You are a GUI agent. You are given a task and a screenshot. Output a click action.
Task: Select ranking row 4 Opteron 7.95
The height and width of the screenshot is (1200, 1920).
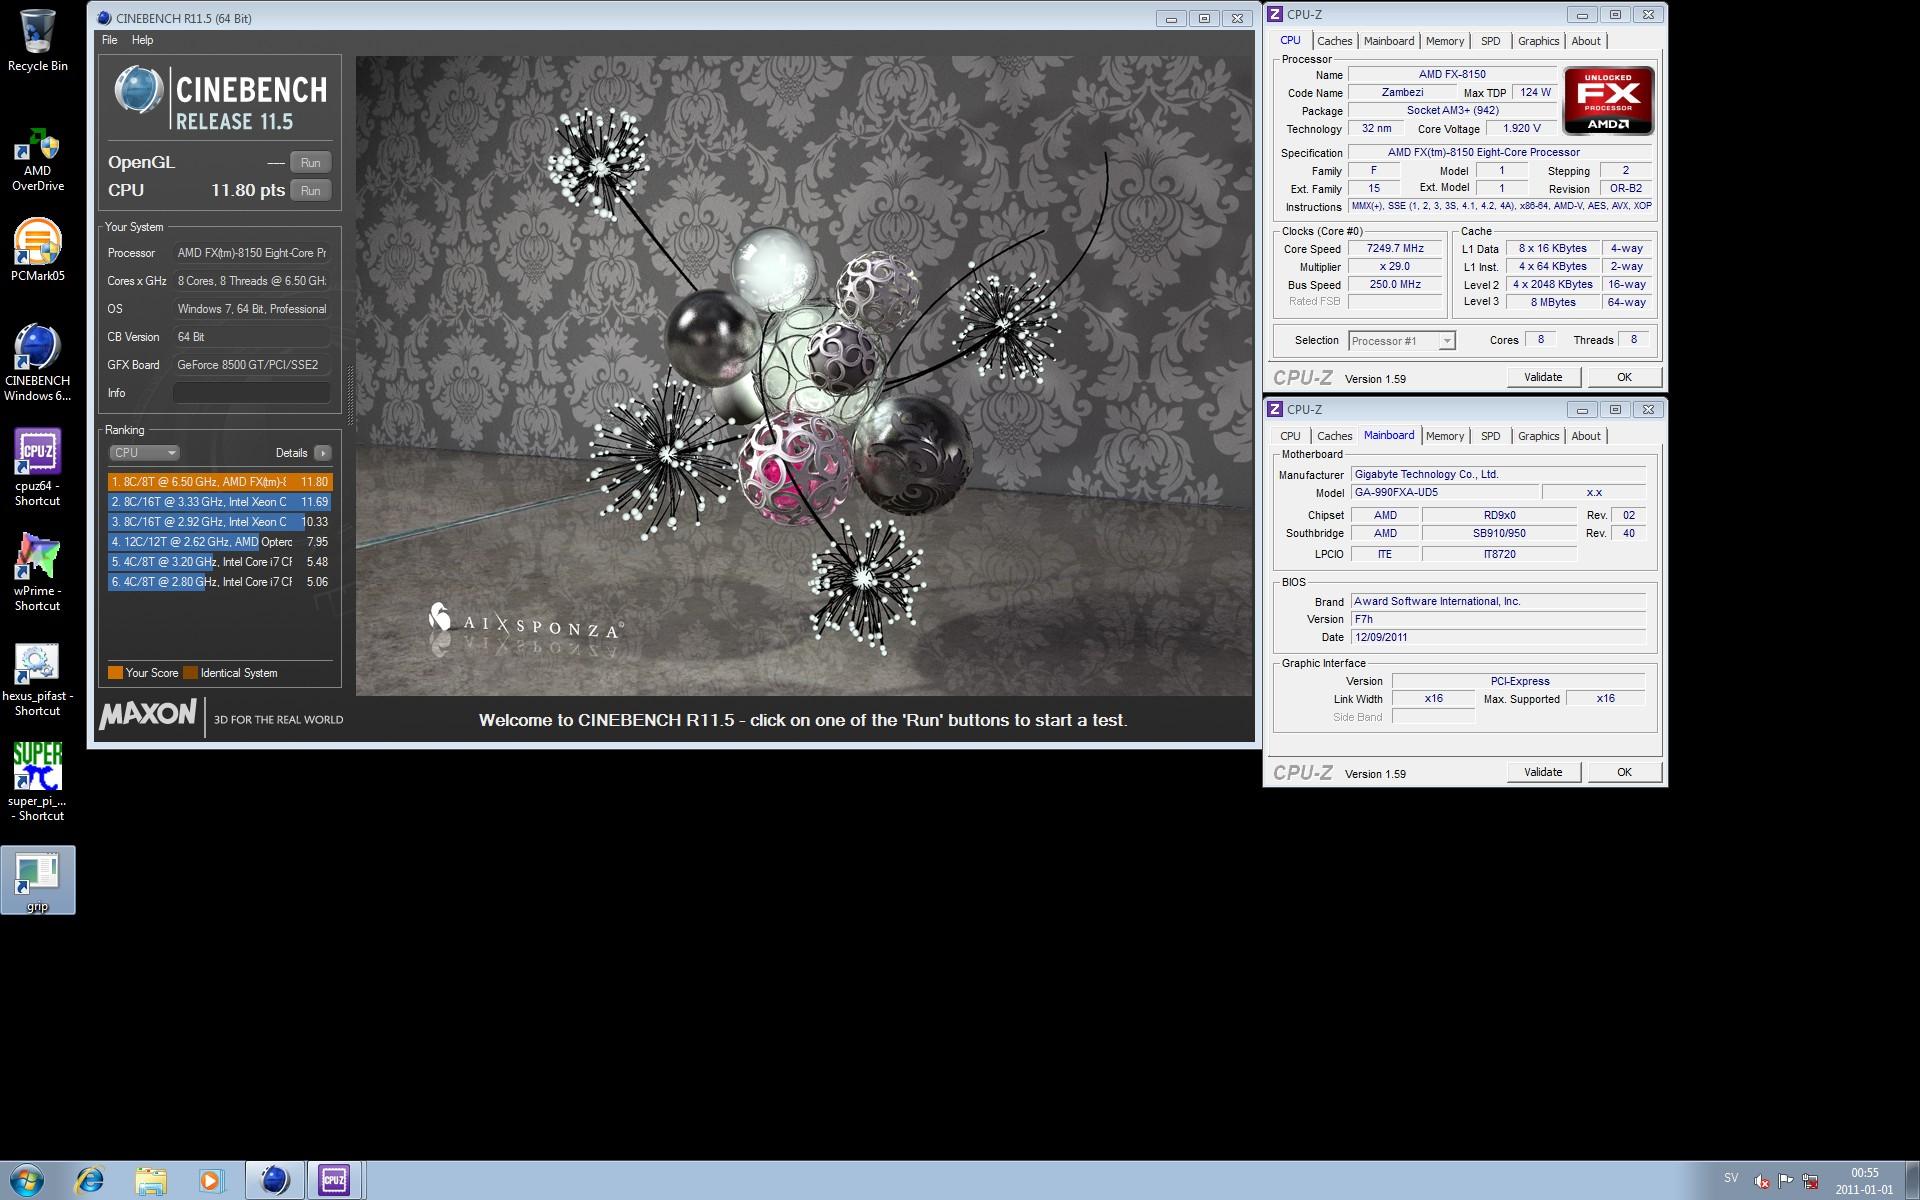(x=220, y=542)
